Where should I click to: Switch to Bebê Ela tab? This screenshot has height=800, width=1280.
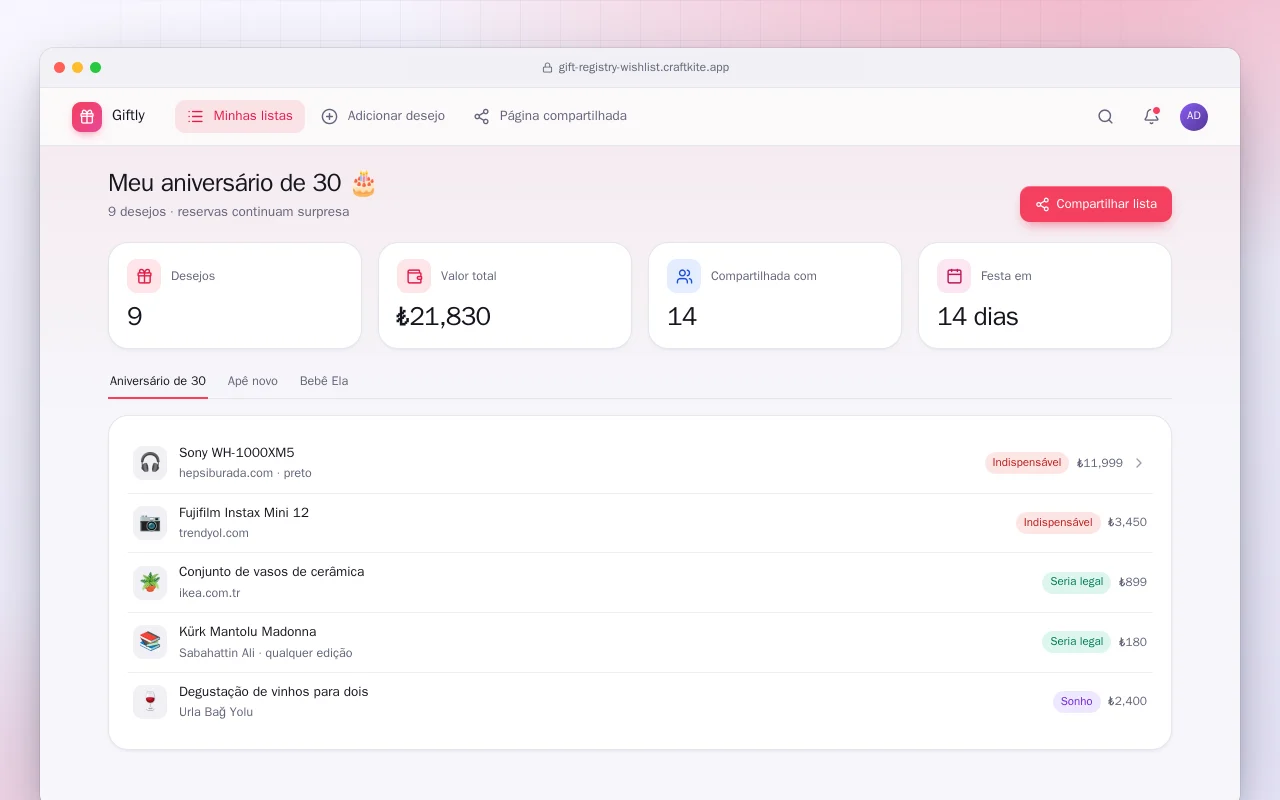pyautogui.click(x=324, y=381)
